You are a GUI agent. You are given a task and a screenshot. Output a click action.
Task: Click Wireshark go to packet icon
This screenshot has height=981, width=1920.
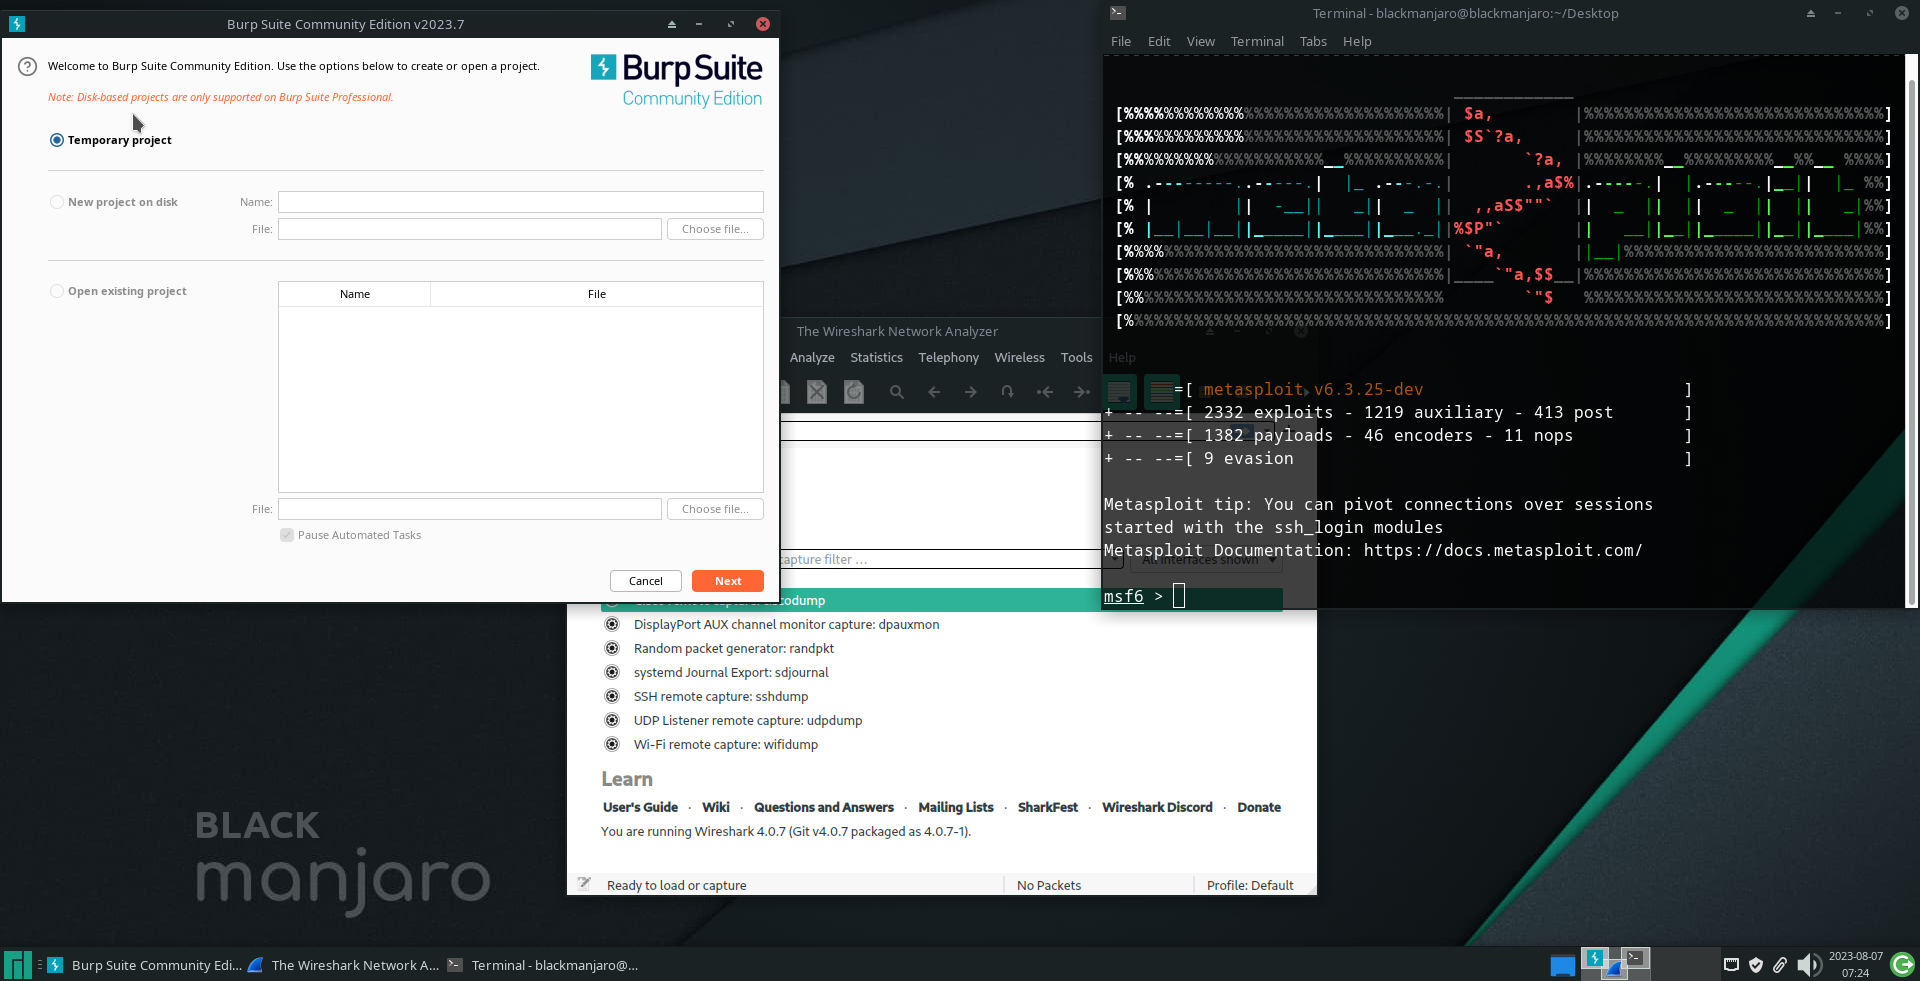point(1008,392)
